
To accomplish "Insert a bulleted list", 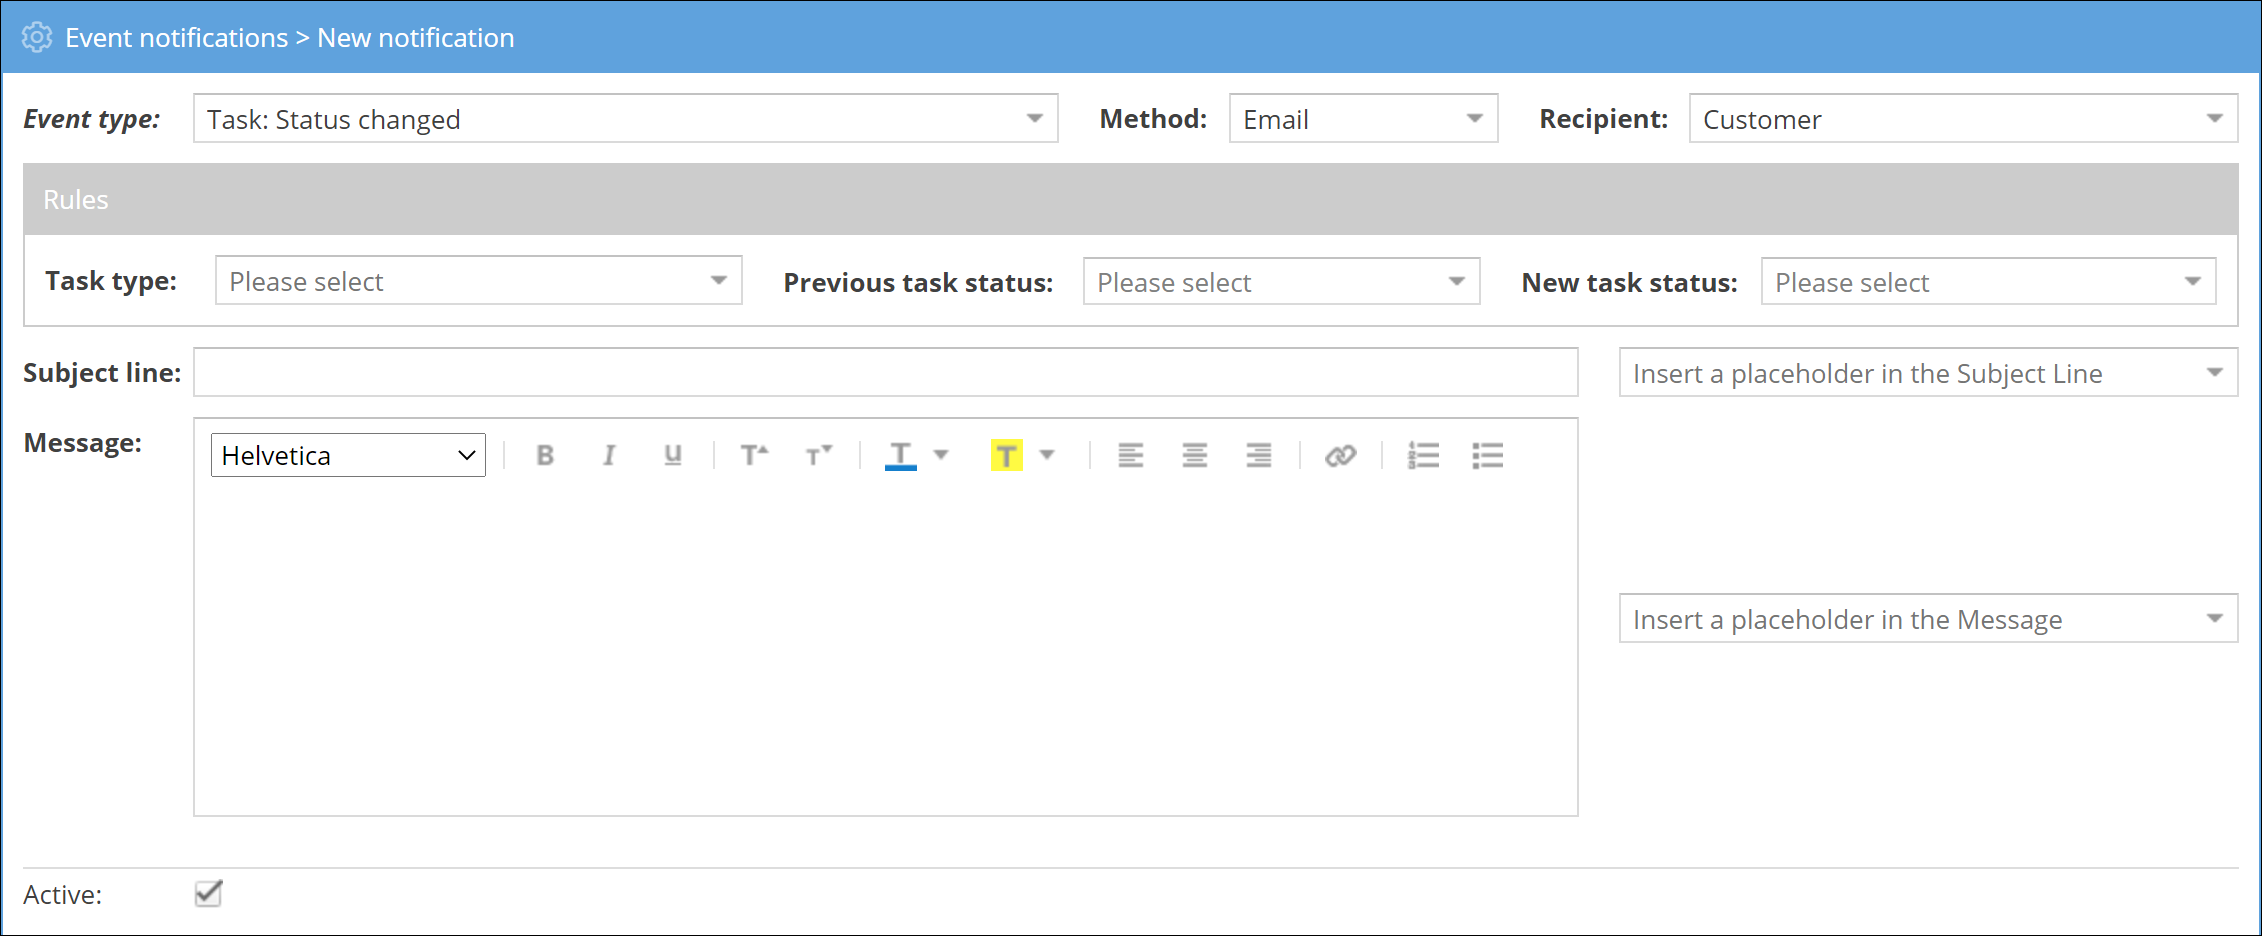I will coord(1487,456).
